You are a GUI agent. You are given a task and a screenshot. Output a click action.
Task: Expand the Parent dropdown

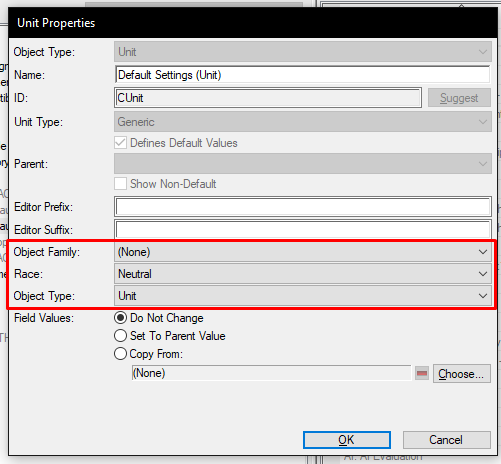point(303,163)
